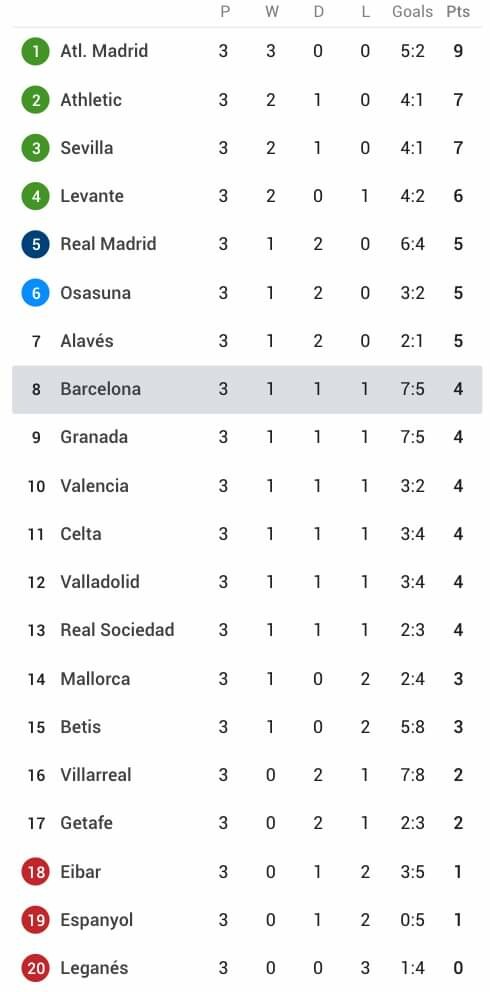
Task: Click the green rank 4 badge
Action: tap(35, 195)
